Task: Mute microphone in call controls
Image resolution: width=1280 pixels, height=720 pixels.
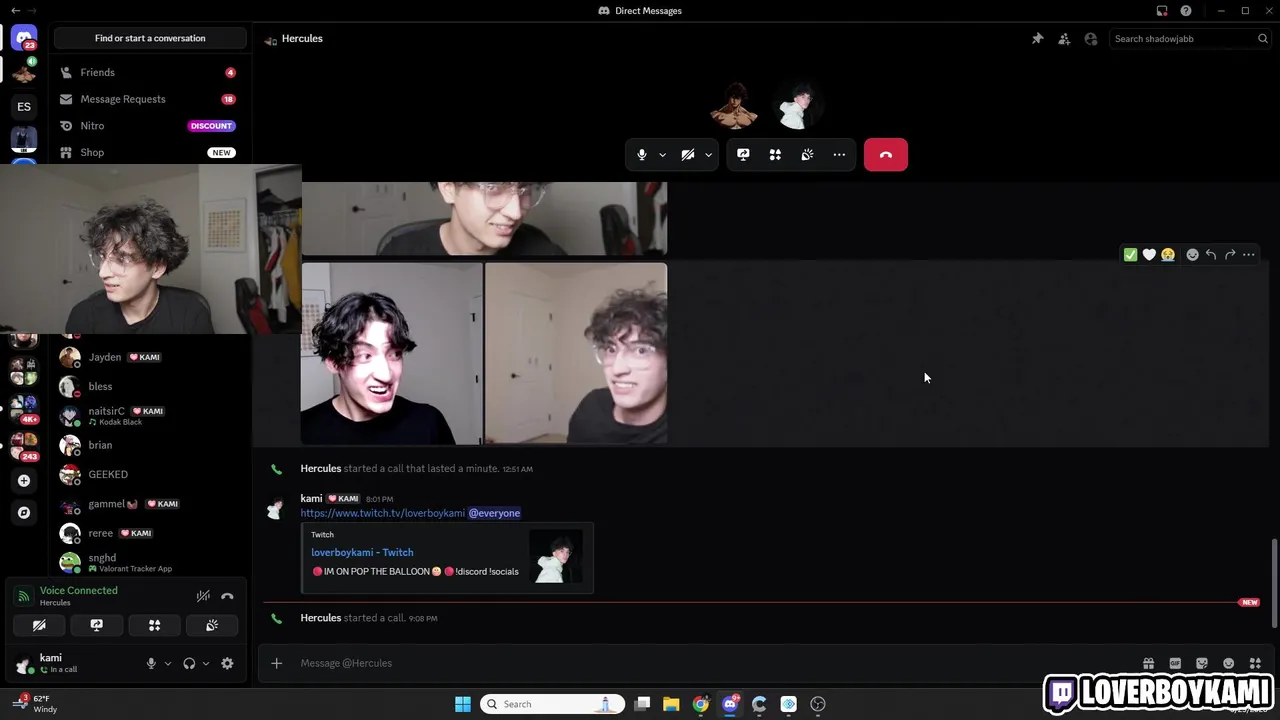Action: (x=642, y=155)
